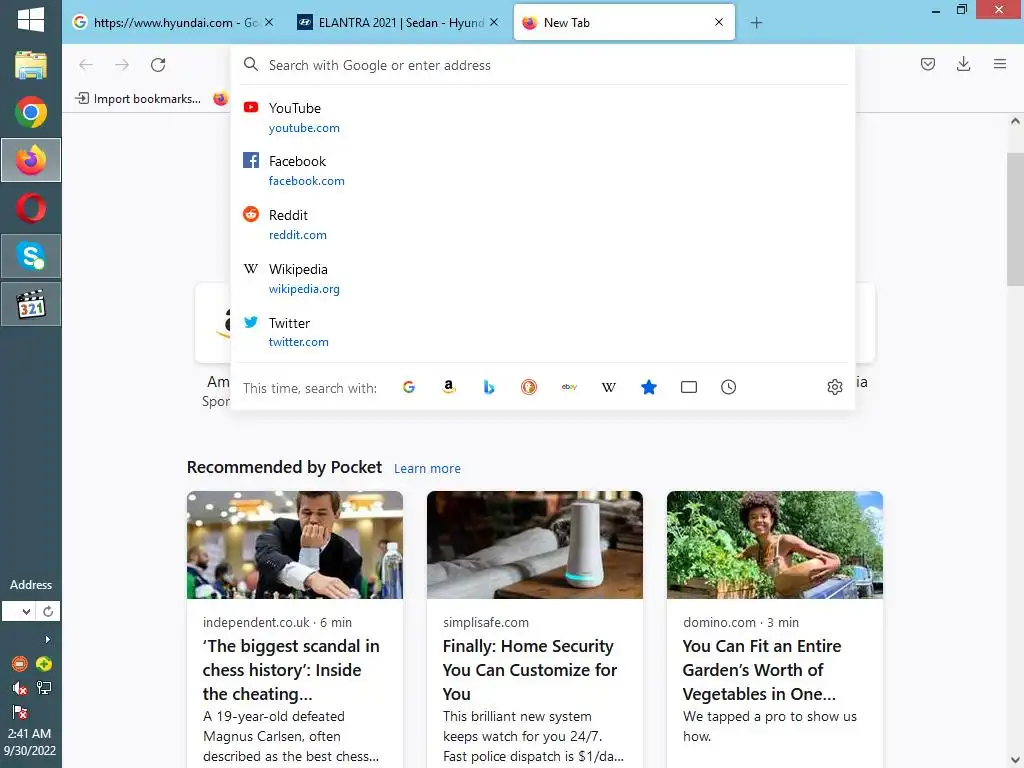Click the orange circular tray icon
Image resolution: width=1024 pixels, height=768 pixels.
coord(20,664)
